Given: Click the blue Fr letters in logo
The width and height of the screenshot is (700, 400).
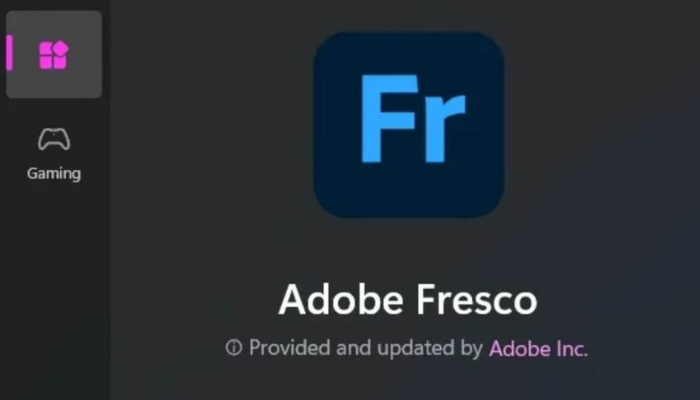Looking at the screenshot, I should [x=413, y=118].
